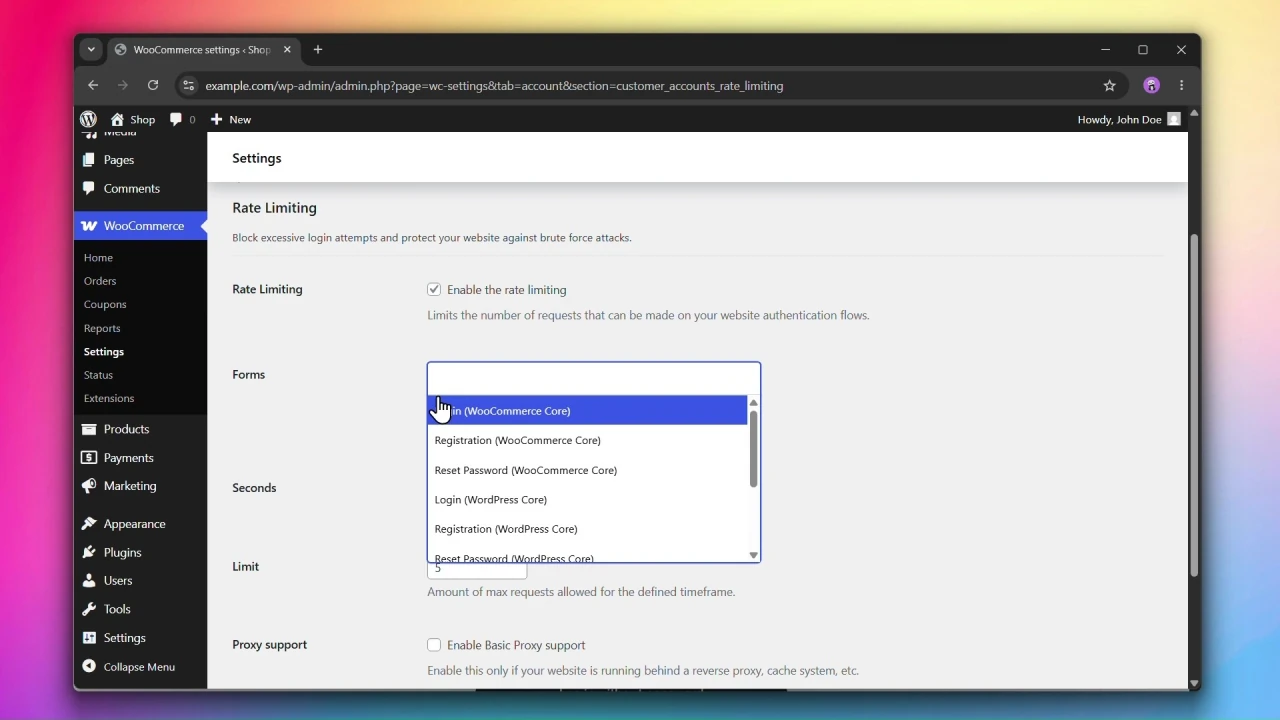Click the Products sidebar icon
Screen dimensions: 1280x720
89,430
